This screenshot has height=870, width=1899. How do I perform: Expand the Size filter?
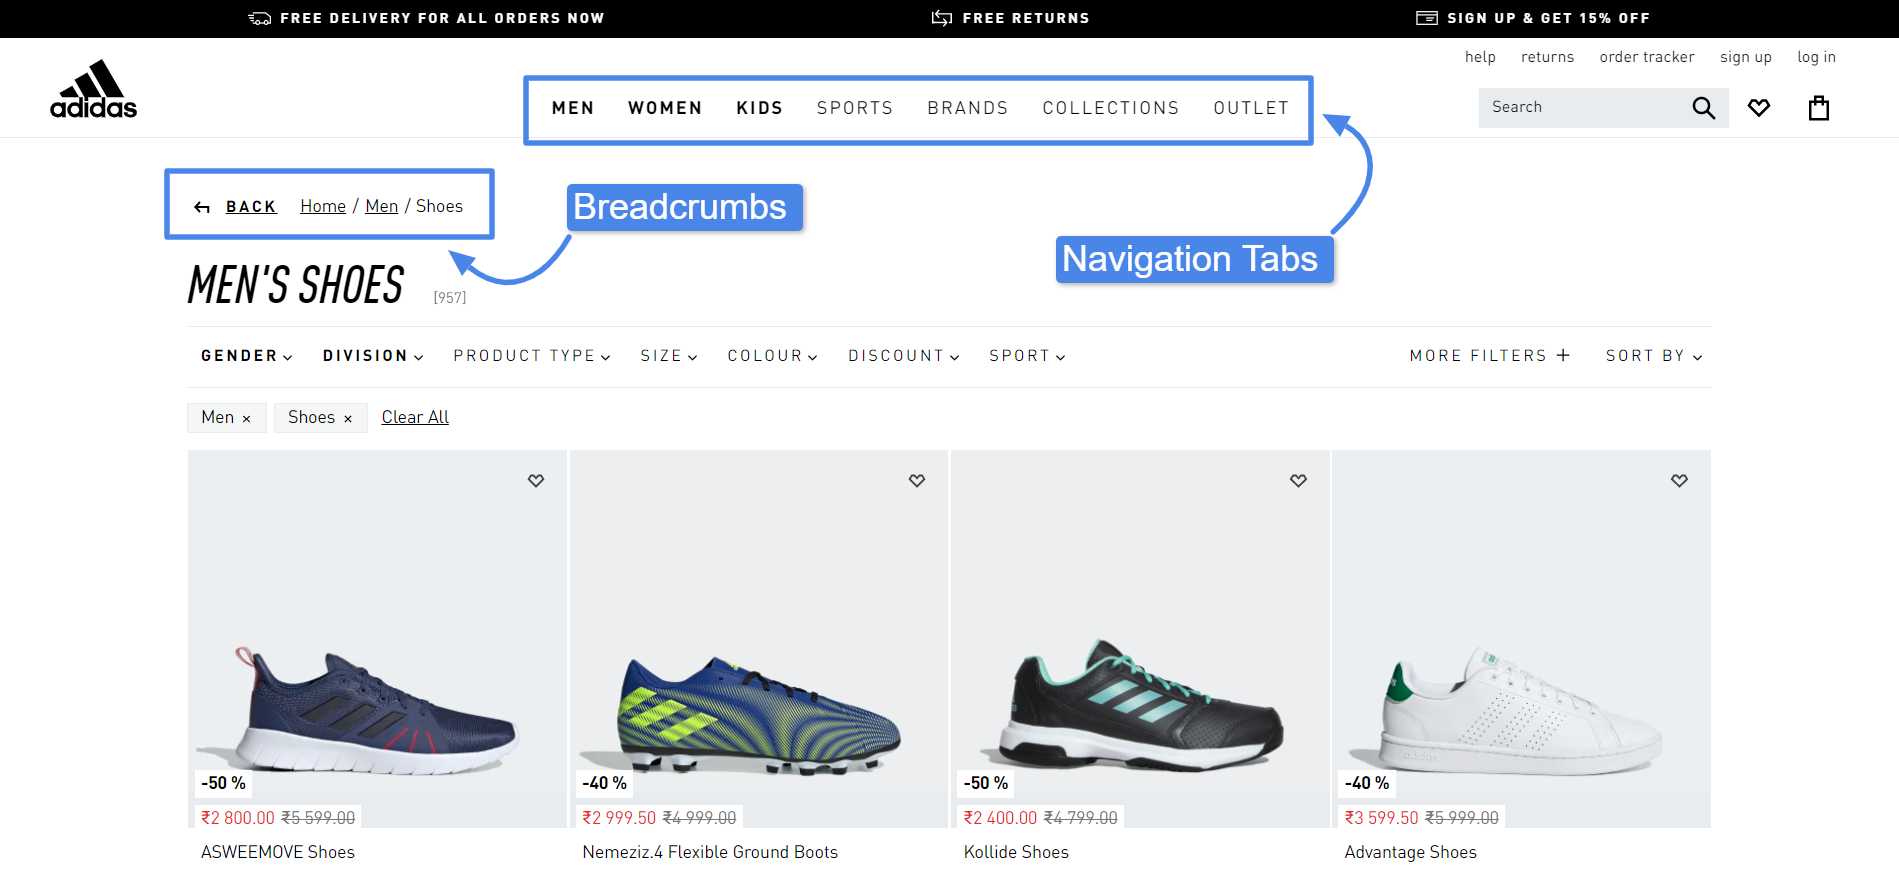[669, 356]
